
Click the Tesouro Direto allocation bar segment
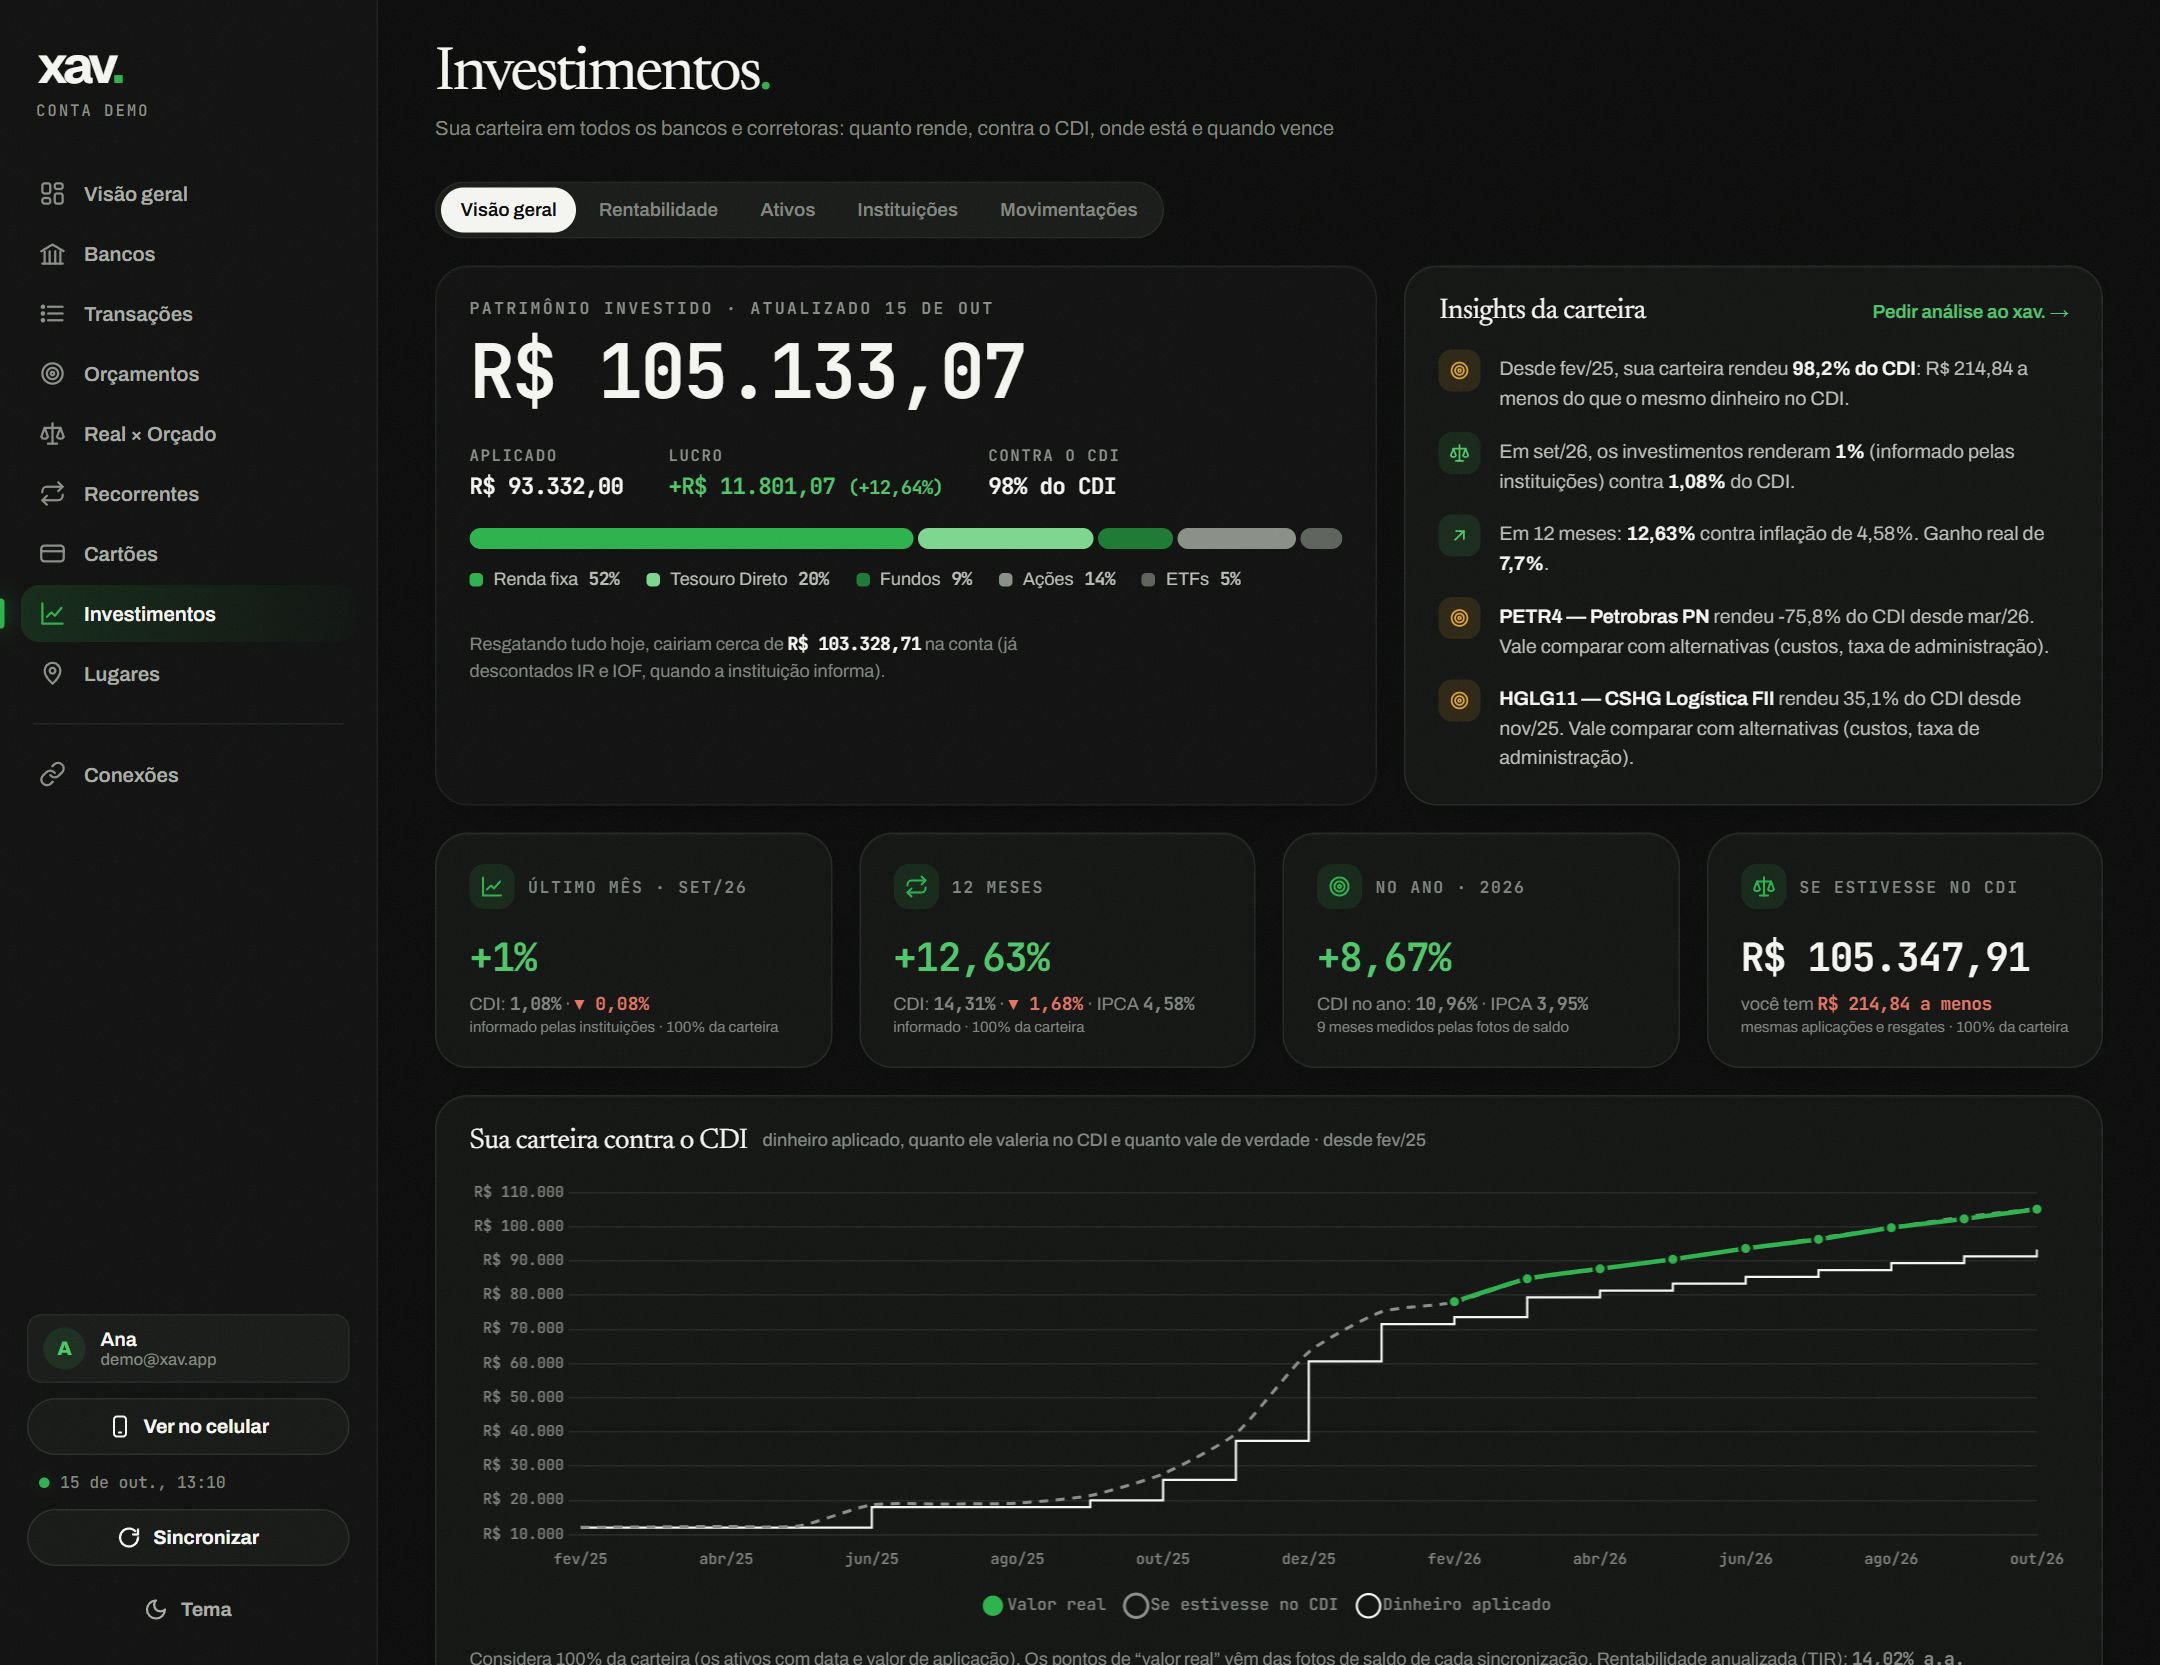click(x=1005, y=539)
